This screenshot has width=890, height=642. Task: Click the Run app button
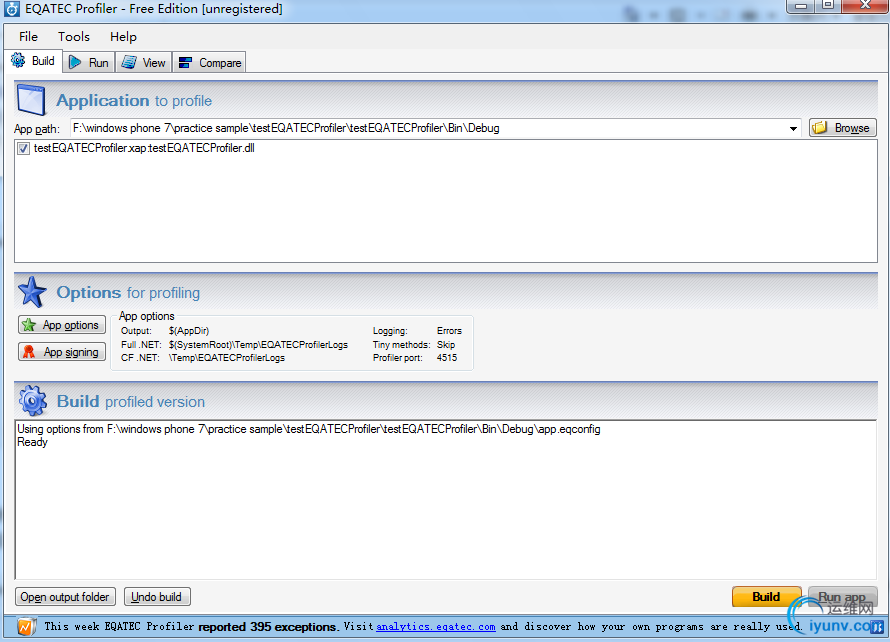click(842, 597)
